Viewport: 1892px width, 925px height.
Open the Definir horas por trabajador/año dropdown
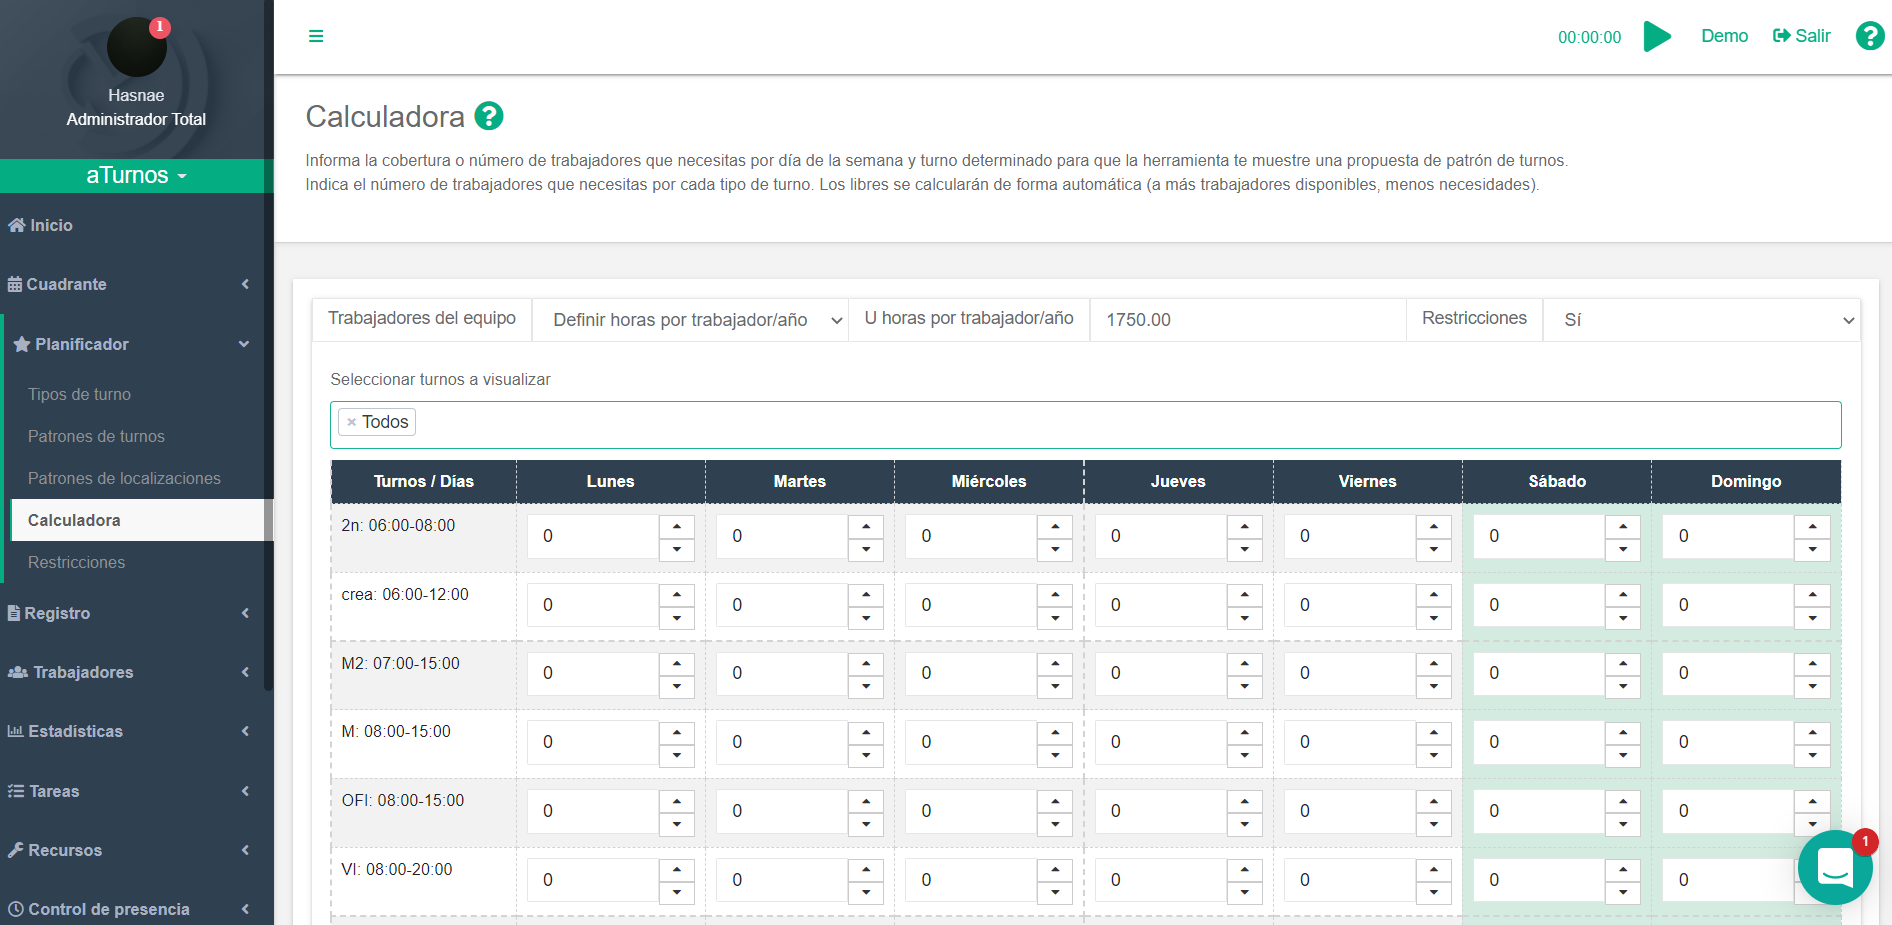pyautogui.click(x=690, y=320)
